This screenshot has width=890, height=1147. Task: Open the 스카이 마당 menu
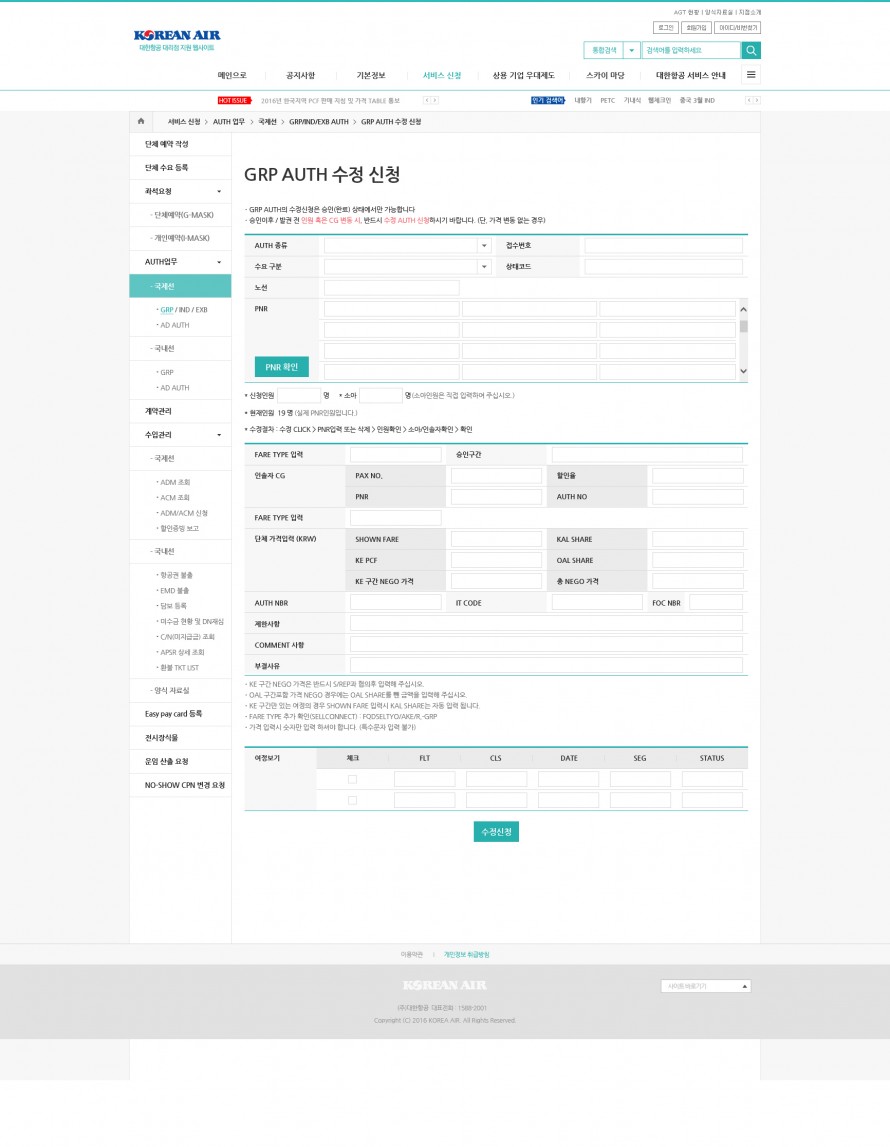605,75
